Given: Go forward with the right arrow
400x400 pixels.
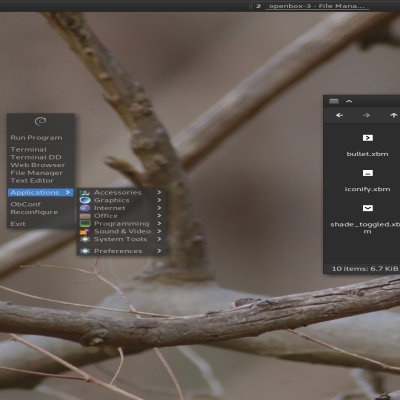Looking at the screenshot, I should point(366,115).
